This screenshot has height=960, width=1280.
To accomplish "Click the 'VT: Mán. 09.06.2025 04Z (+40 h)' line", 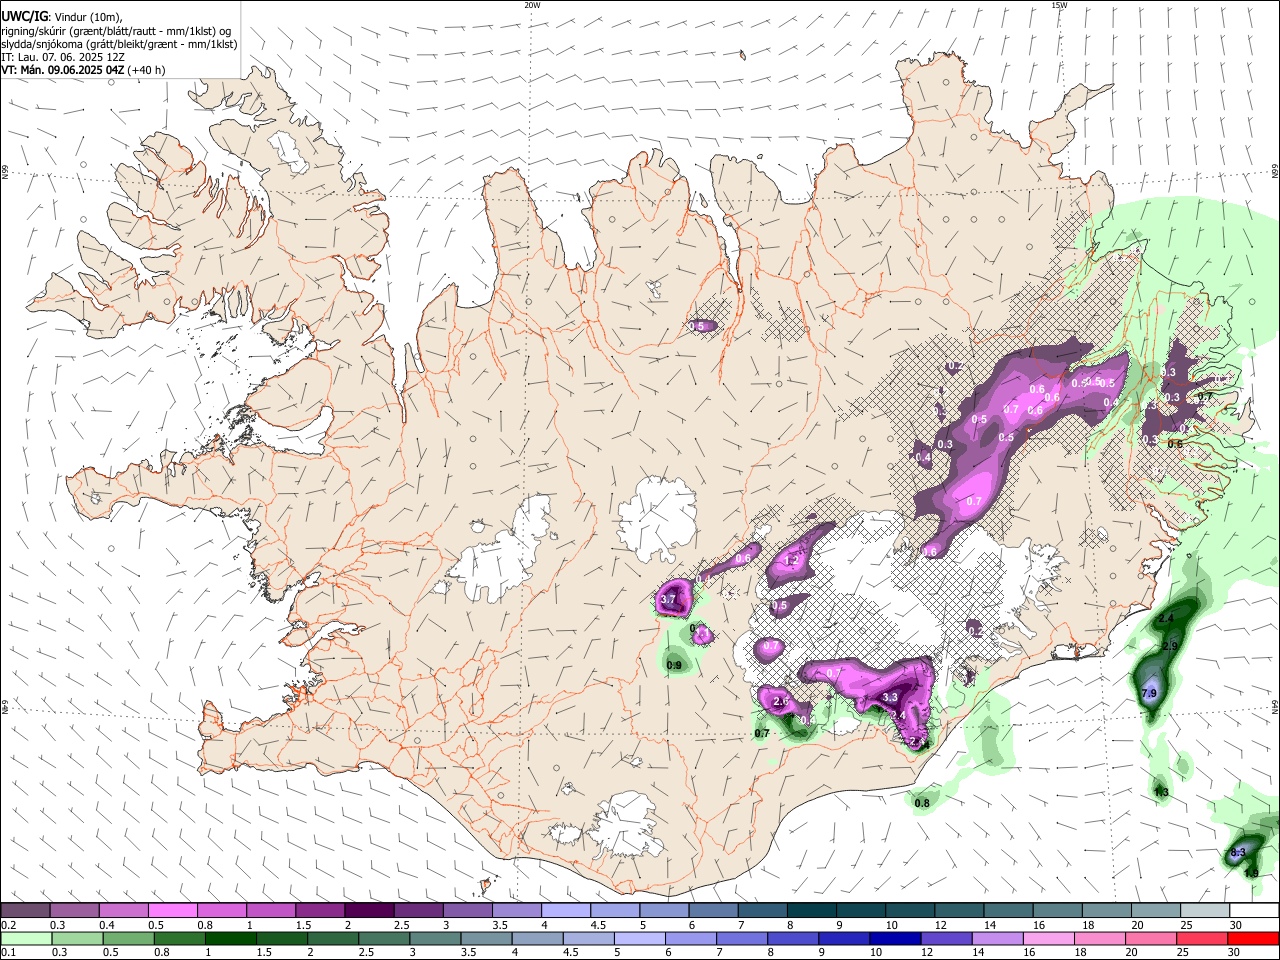I will click(x=83, y=70).
